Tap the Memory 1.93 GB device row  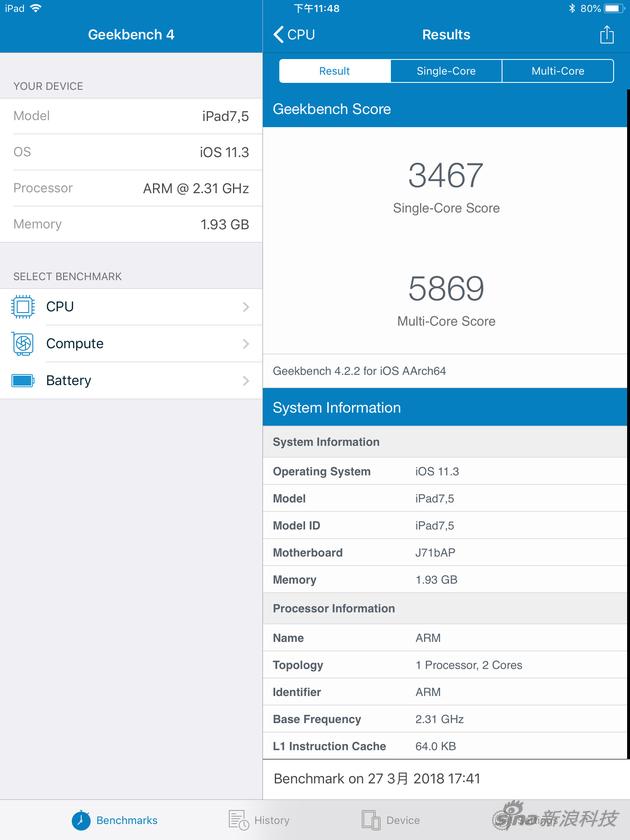pos(131,224)
